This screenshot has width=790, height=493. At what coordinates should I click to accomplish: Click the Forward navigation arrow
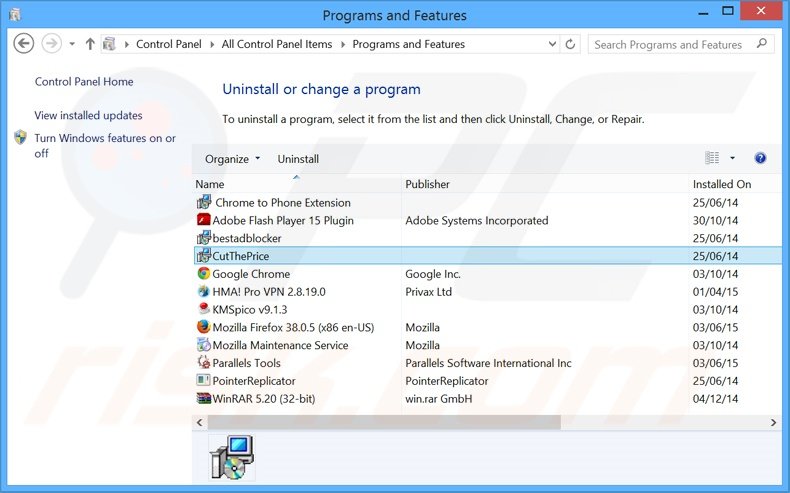pyautogui.click(x=51, y=44)
